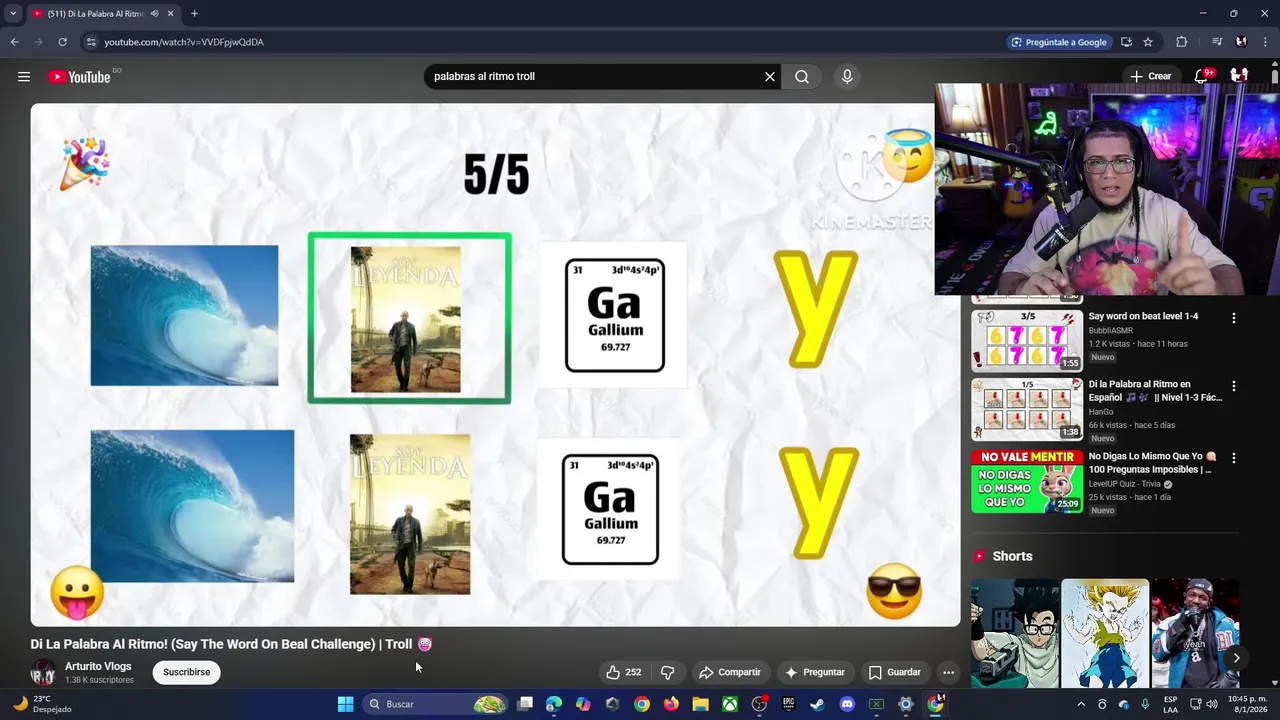Click the Preguntar button
The height and width of the screenshot is (720, 1280).
[x=815, y=672]
